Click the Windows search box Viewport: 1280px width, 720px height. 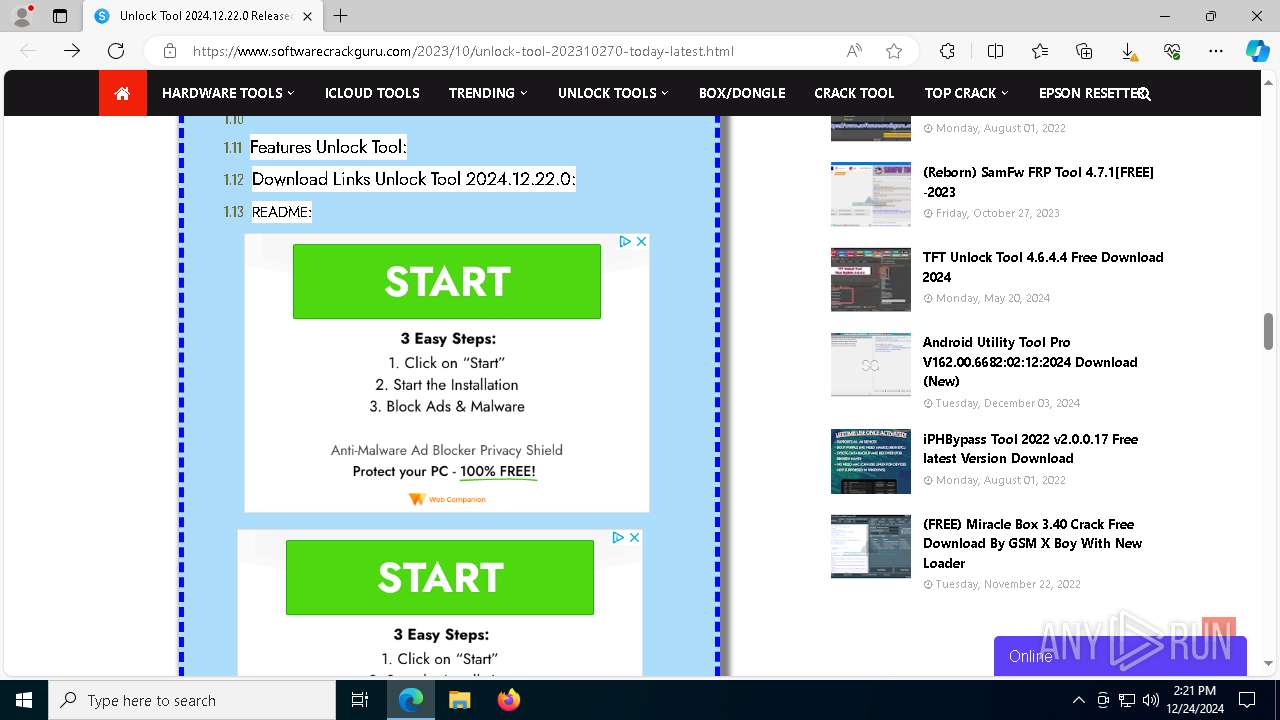point(192,700)
